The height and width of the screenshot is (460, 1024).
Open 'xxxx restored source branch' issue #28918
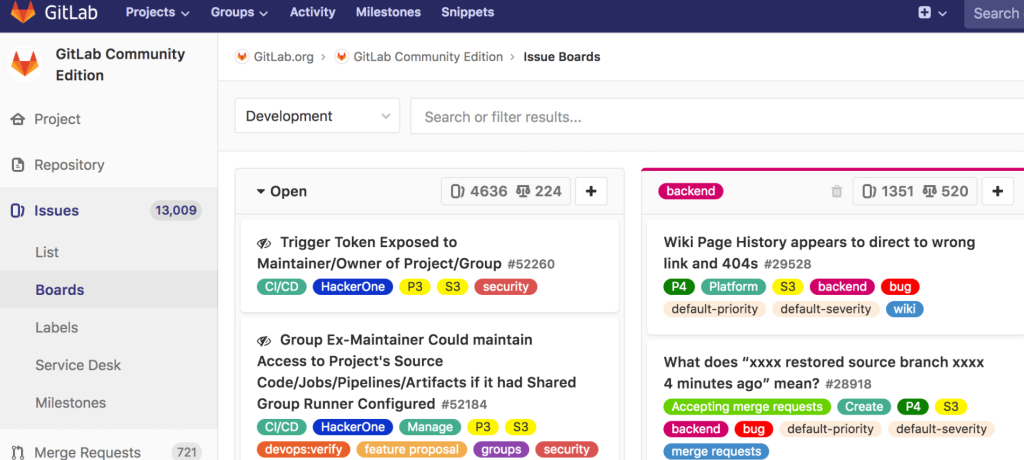824,372
